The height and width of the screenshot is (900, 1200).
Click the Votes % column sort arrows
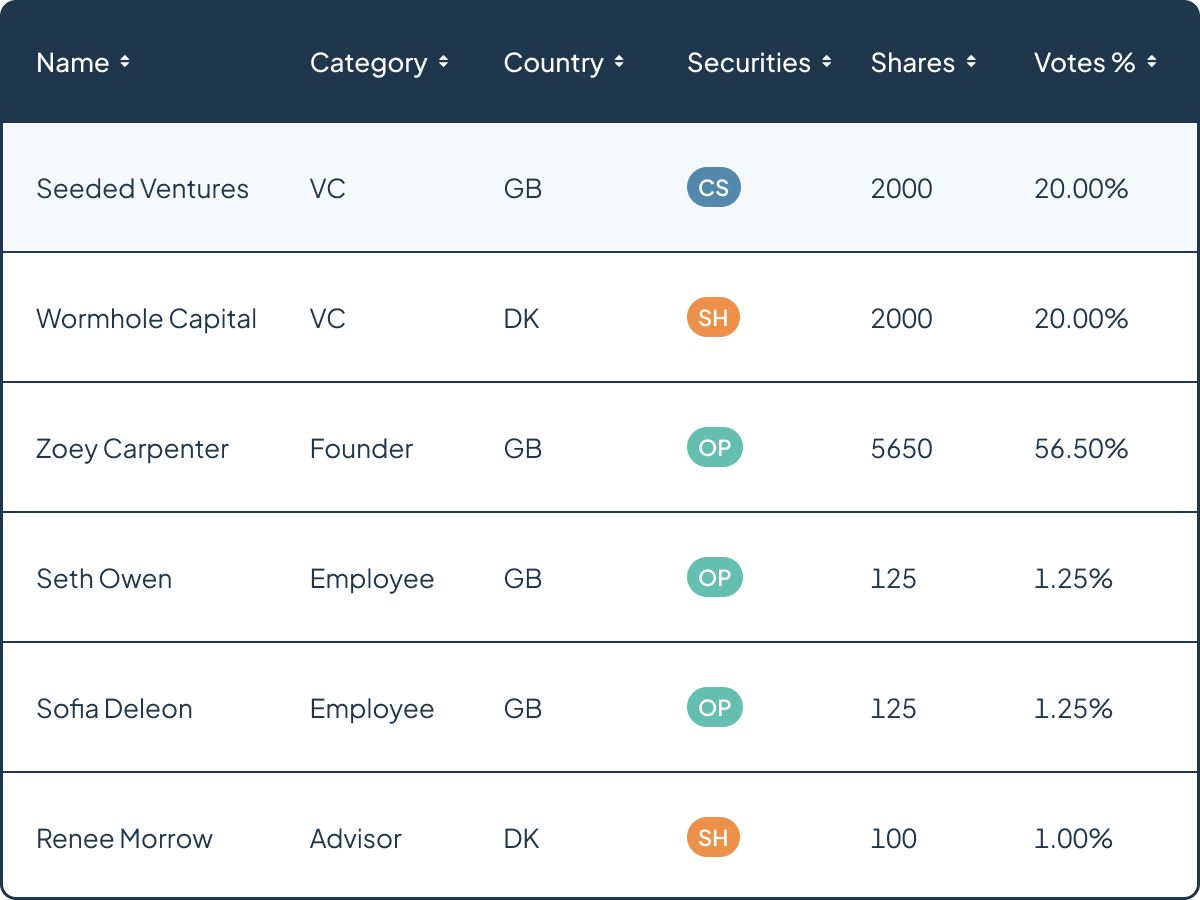pyautogui.click(x=1151, y=62)
